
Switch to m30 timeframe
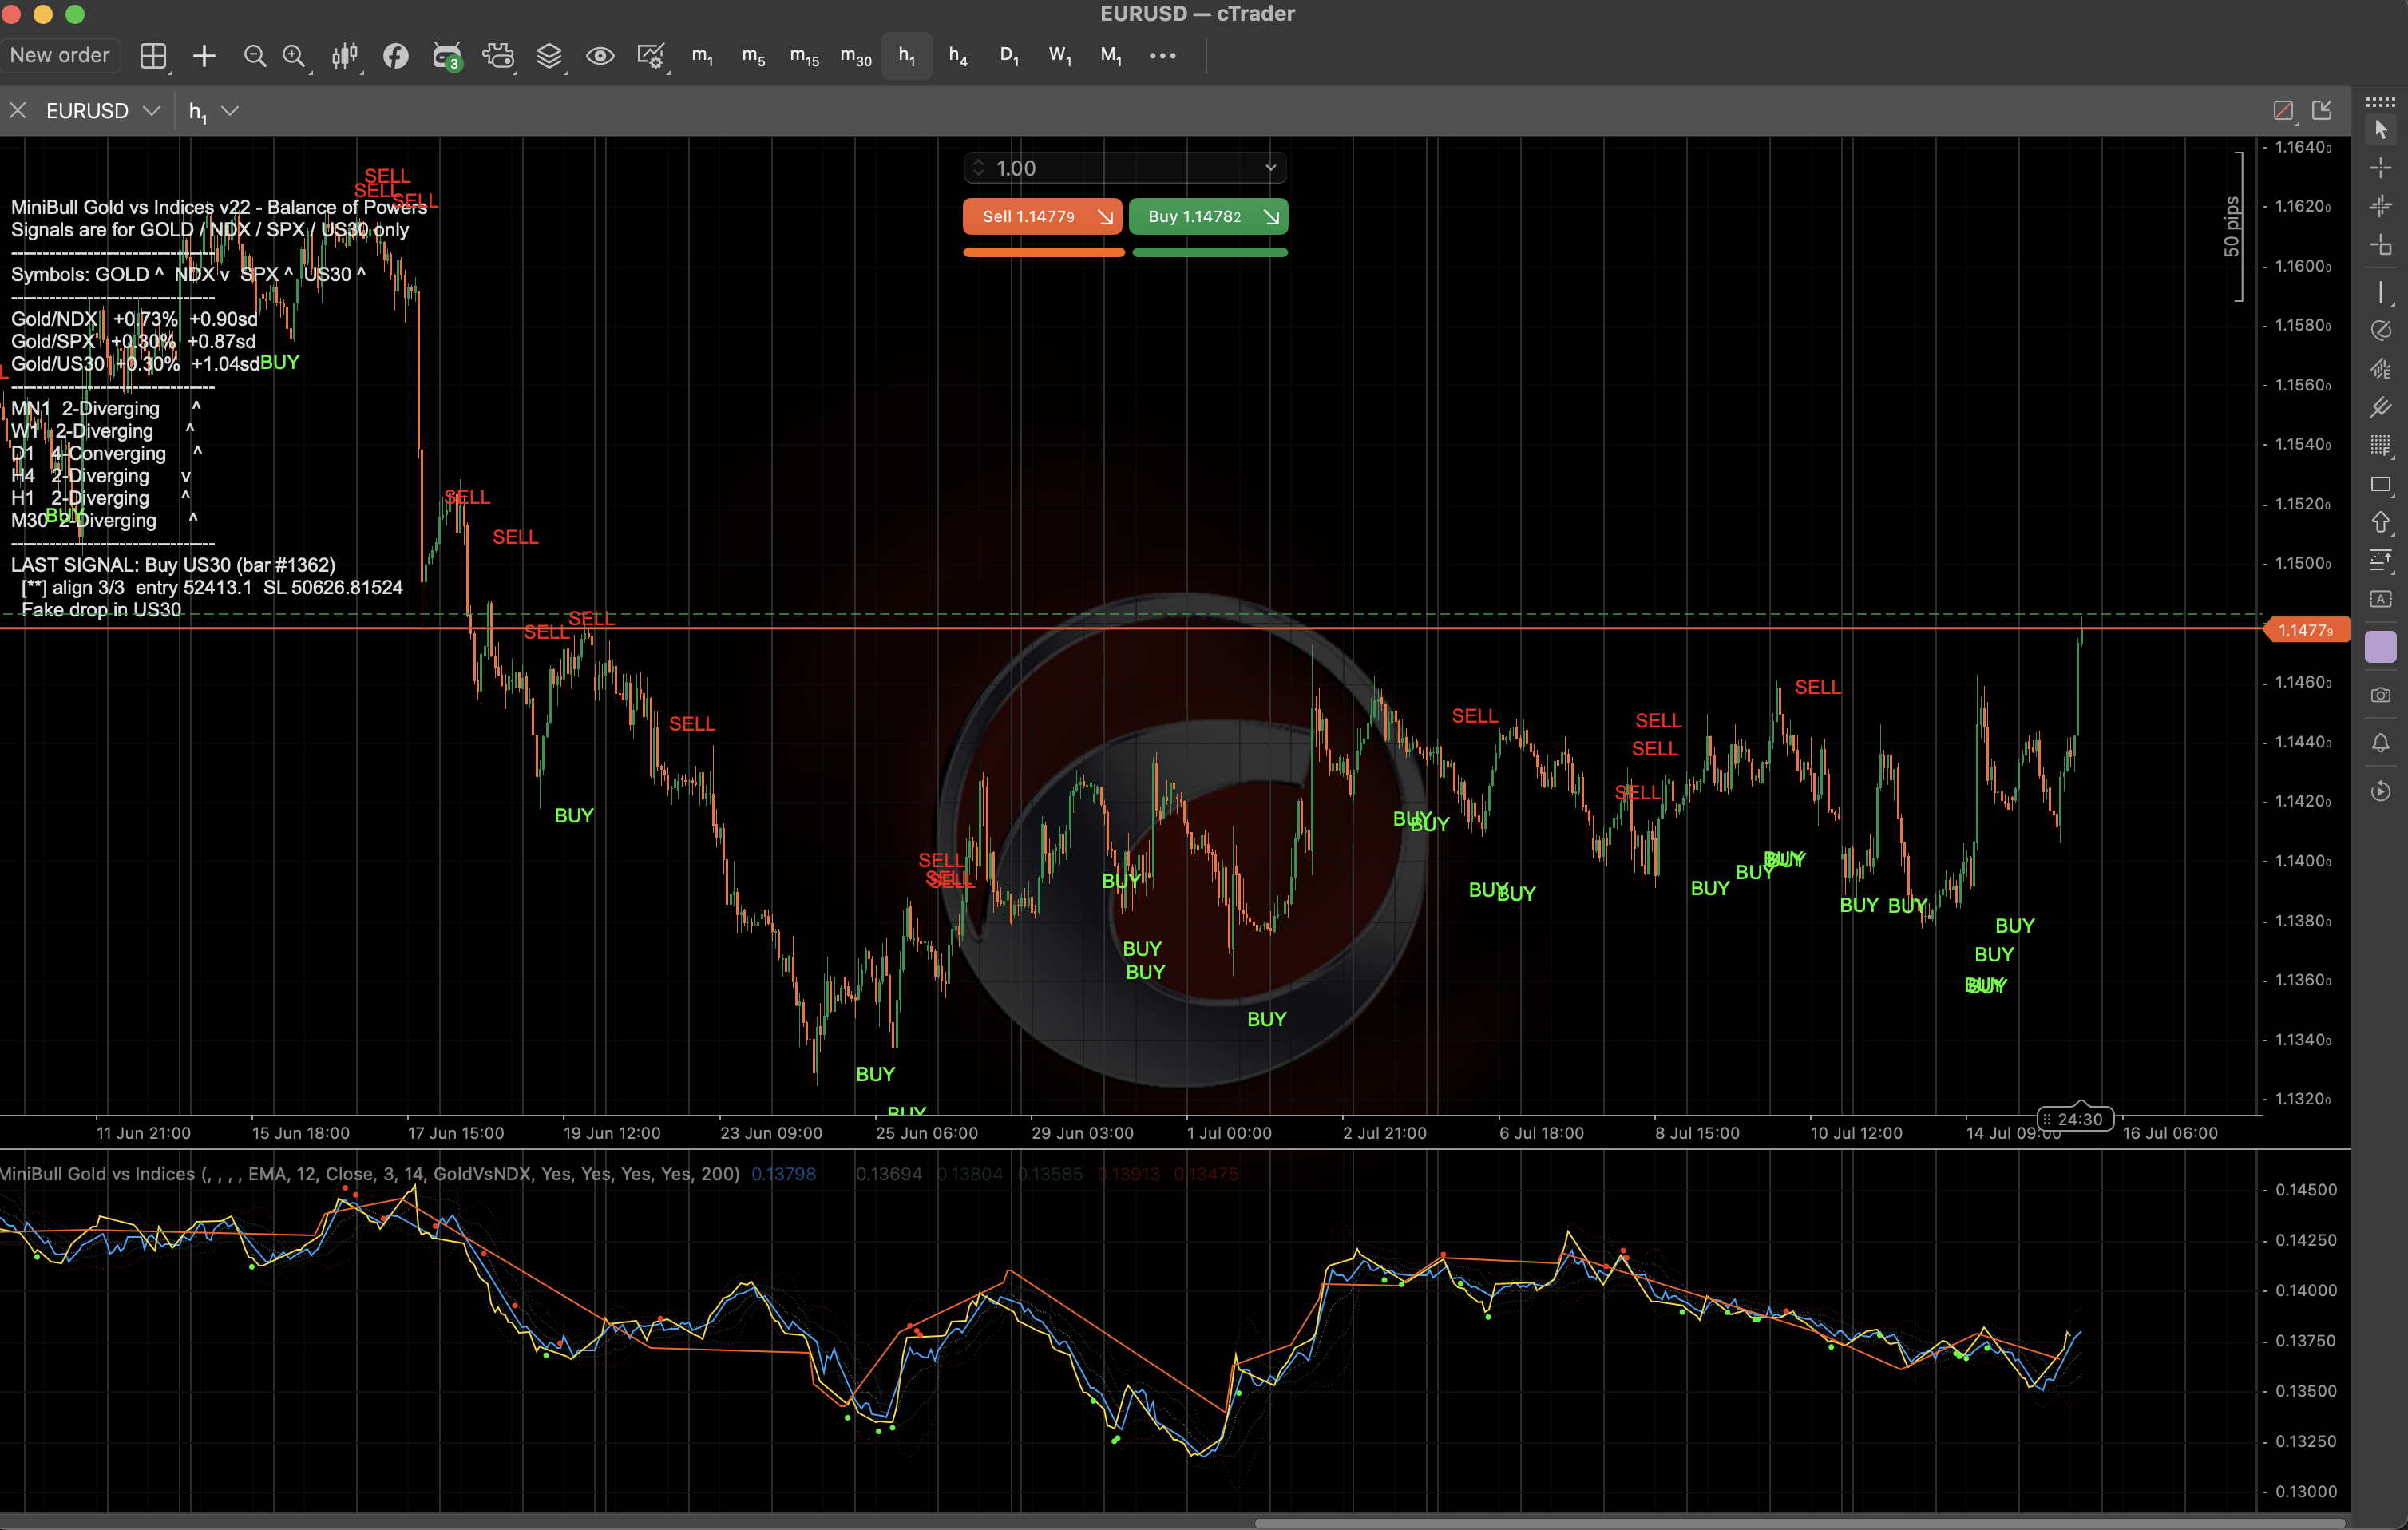pos(856,56)
